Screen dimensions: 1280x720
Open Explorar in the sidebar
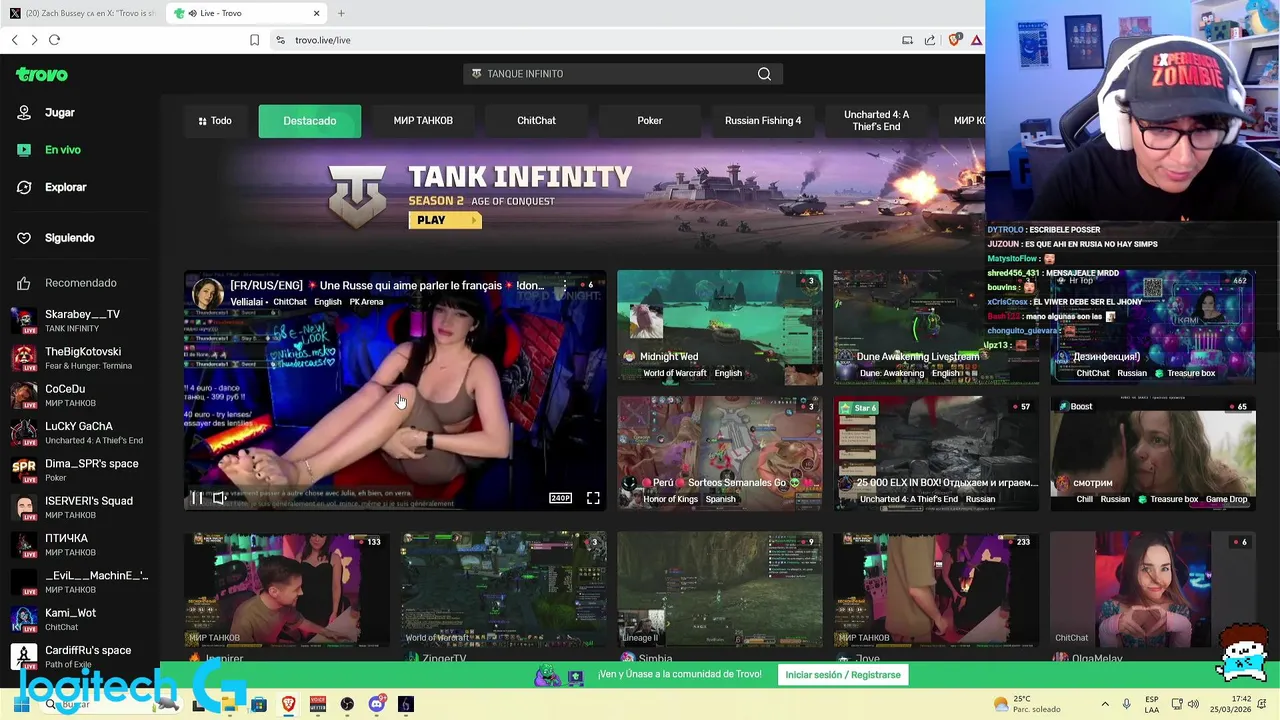pos(51,187)
